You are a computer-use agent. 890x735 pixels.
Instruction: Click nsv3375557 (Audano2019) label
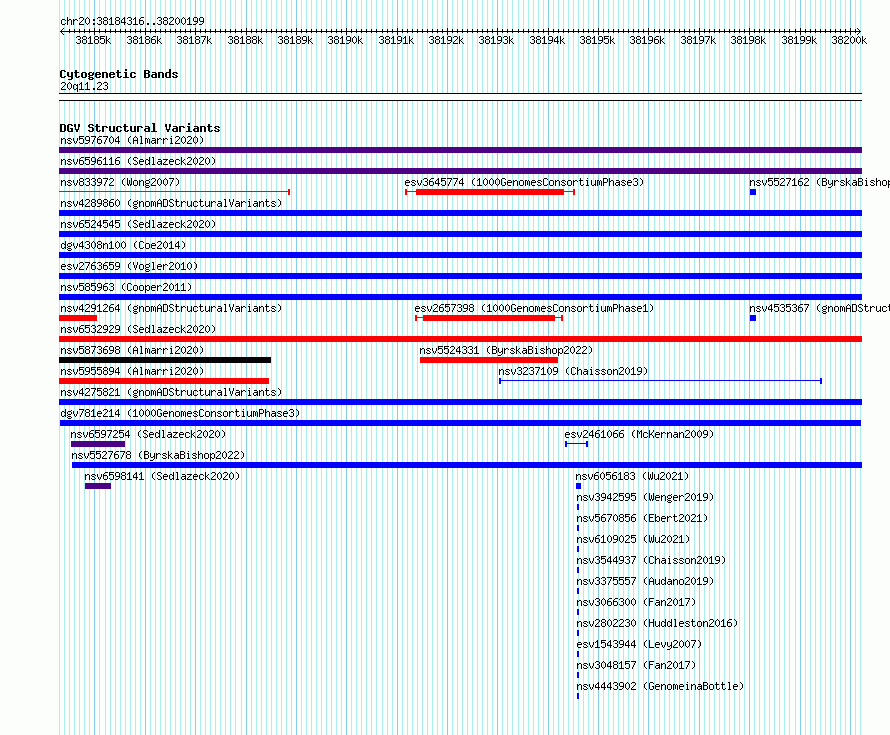tap(645, 581)
